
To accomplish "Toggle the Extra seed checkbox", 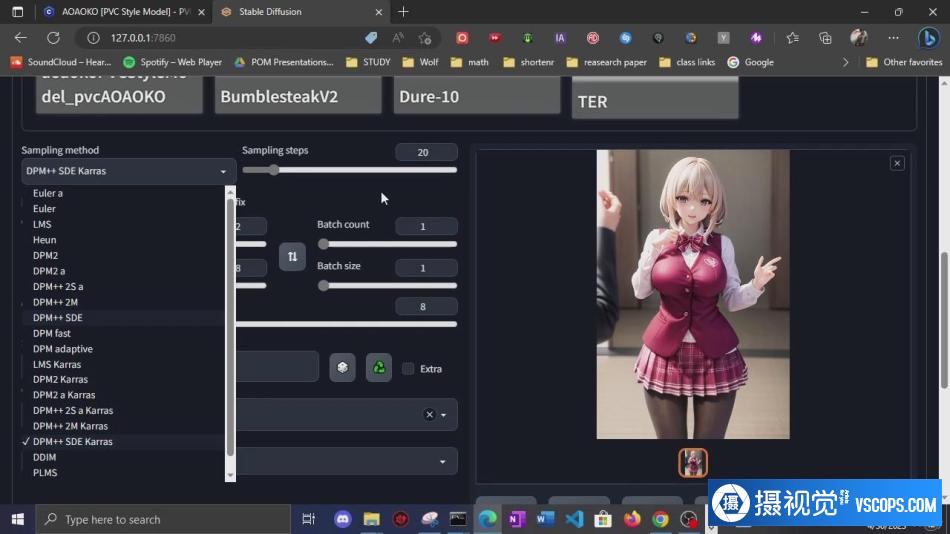I will pyautogui.click(x=408, y=369).
